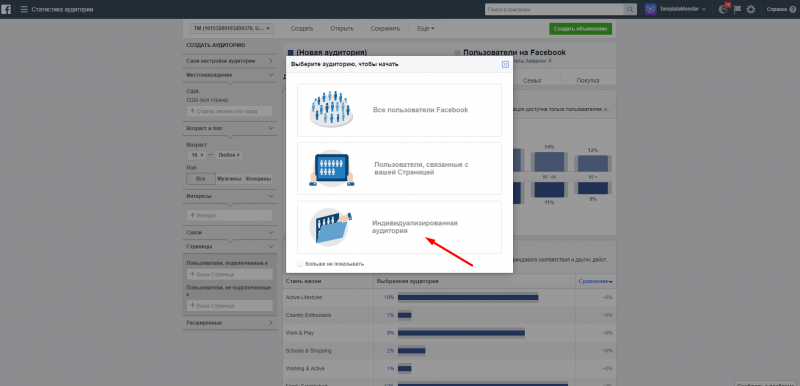This screenshot has height=386, width=800.
Task: Click the Active Lifestyles 10% bar
Action: 468,297
